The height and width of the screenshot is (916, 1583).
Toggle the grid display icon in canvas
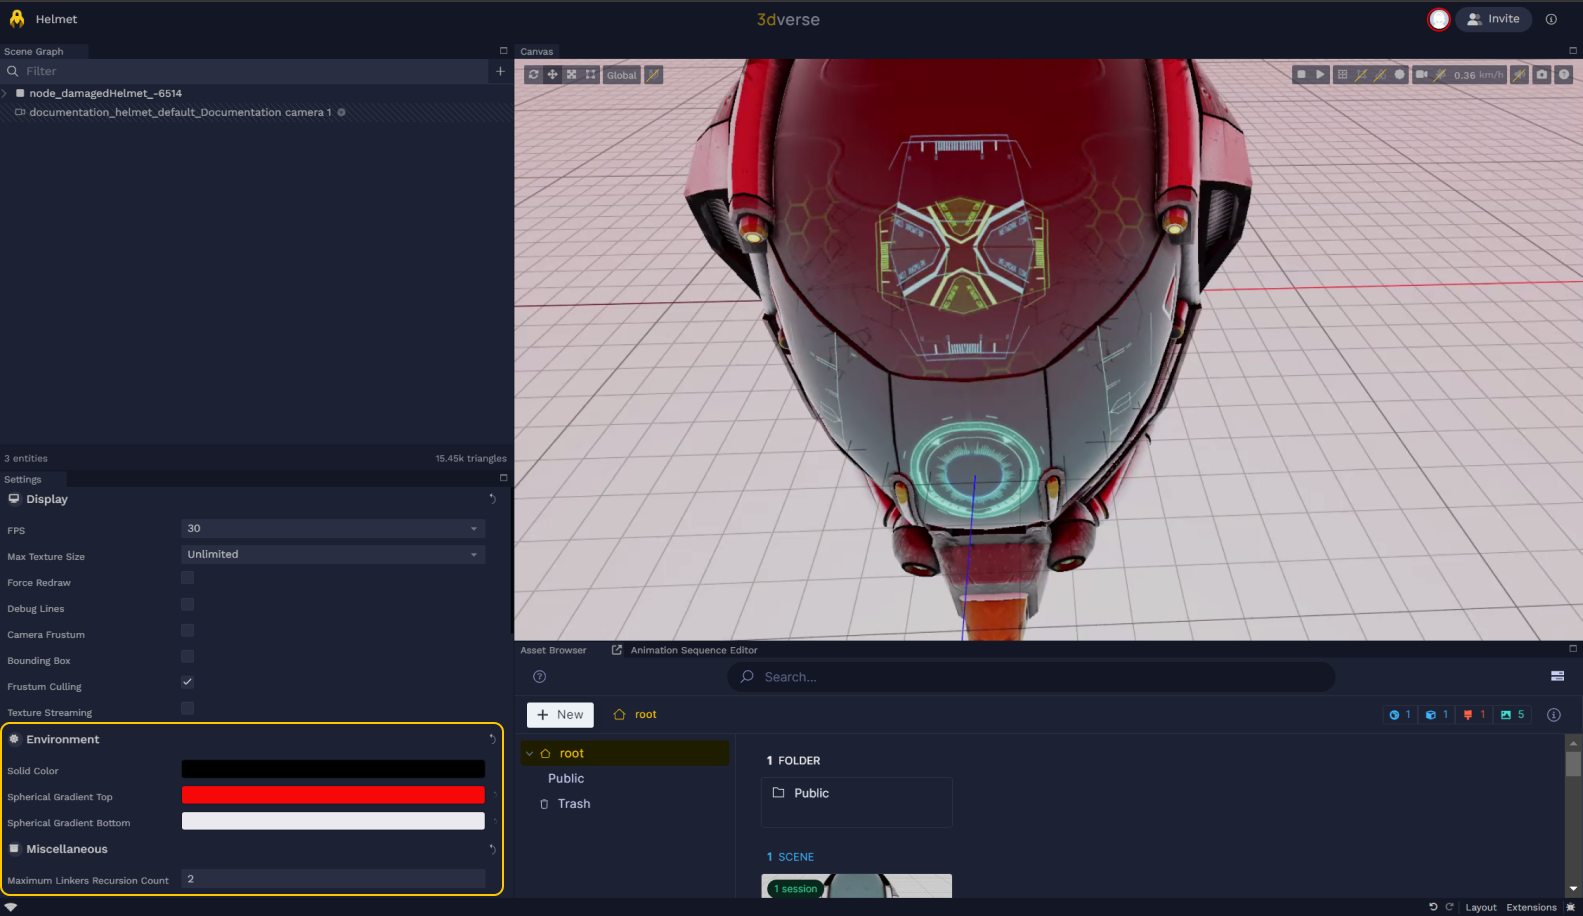click(x=1342, y=75)
